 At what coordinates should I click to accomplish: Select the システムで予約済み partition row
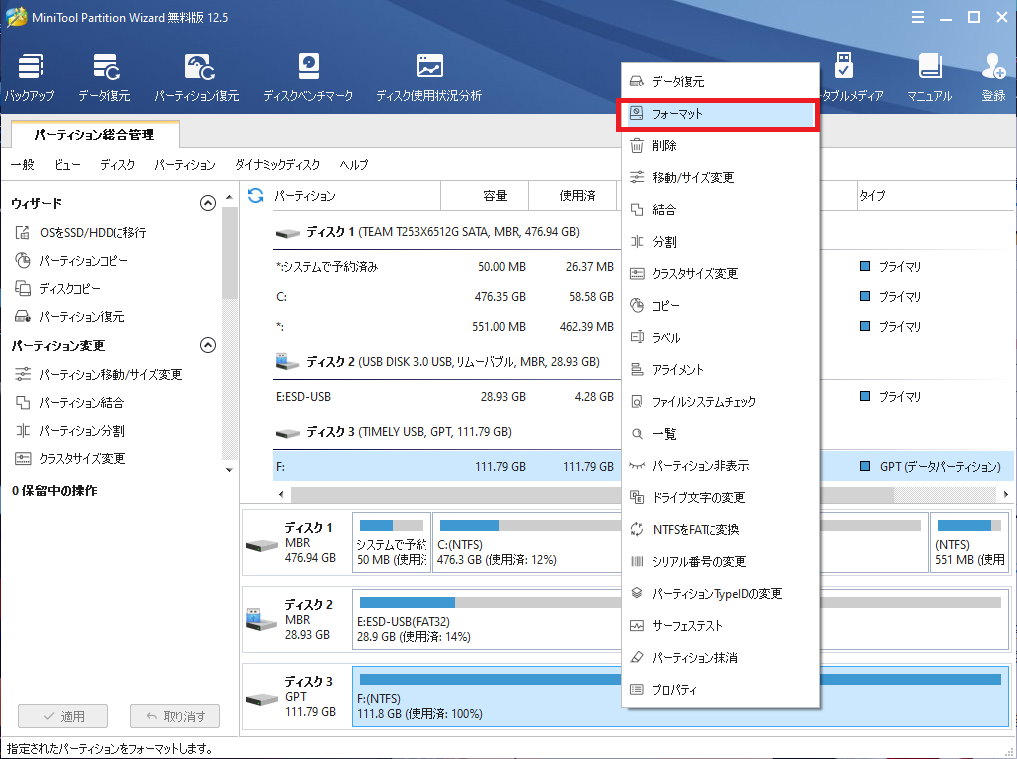pos(446,267)
